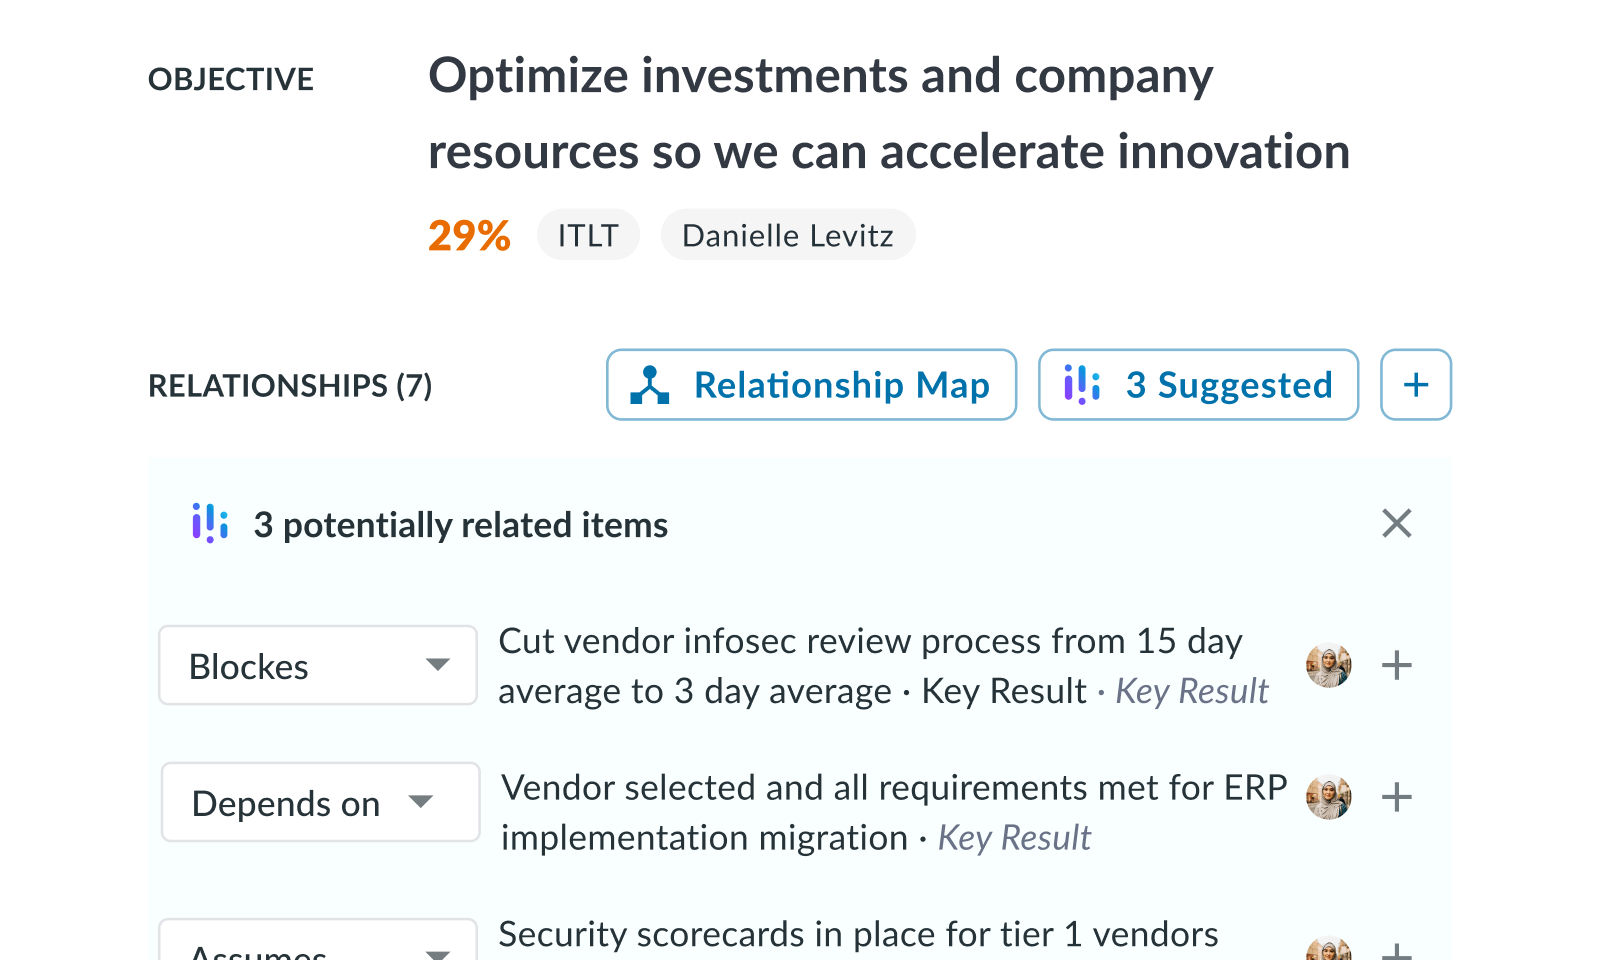Click avatar beside vendor infosec review item
This screenshot has width=1600, height=960.
[x=1329, y=665]
